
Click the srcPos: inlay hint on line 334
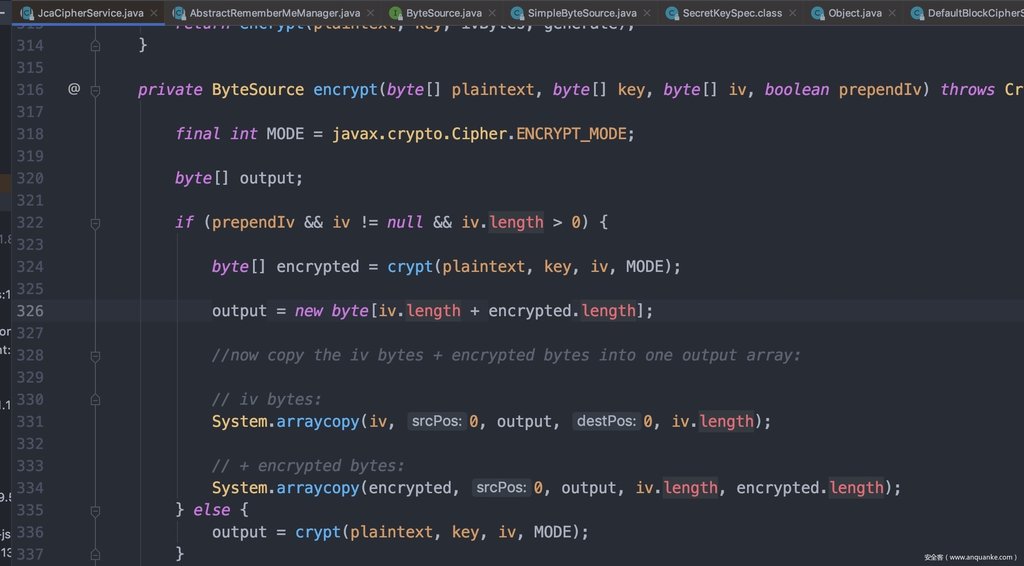pos(501,488)
